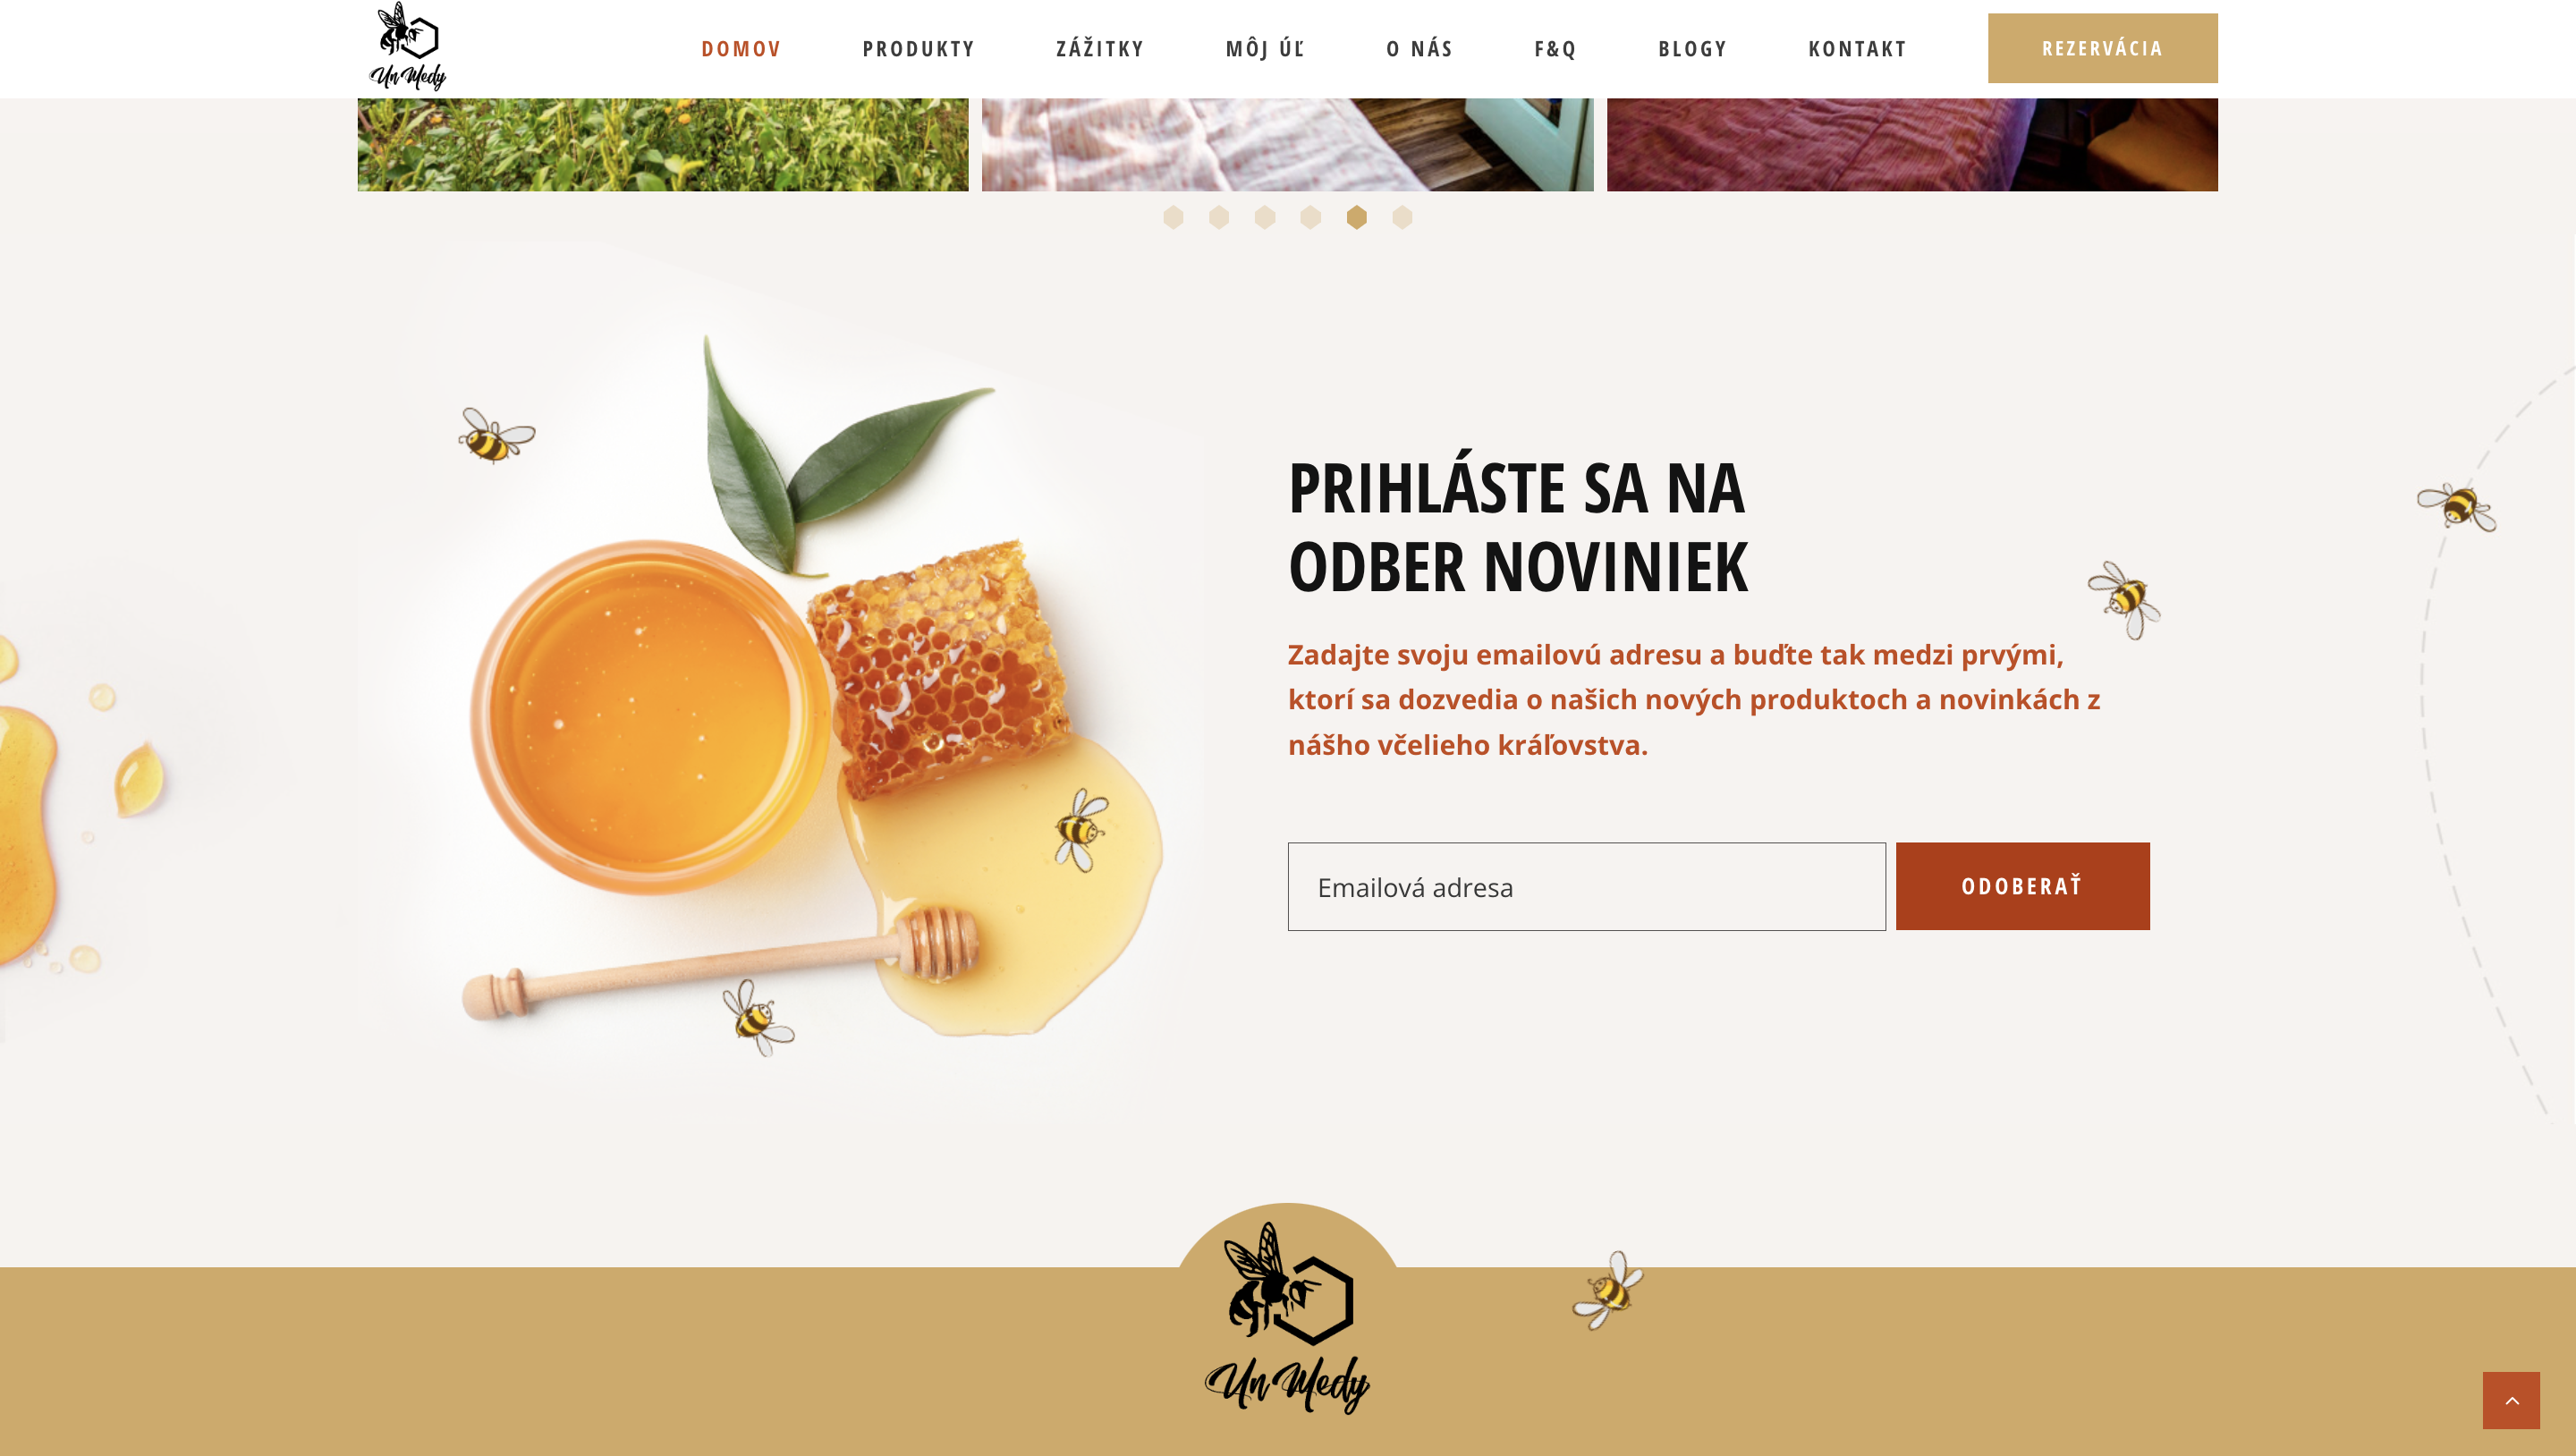Viewport: 2576px width, 1456px height.
Task: Open the Produkty menu item
Action: click(918, 48)
